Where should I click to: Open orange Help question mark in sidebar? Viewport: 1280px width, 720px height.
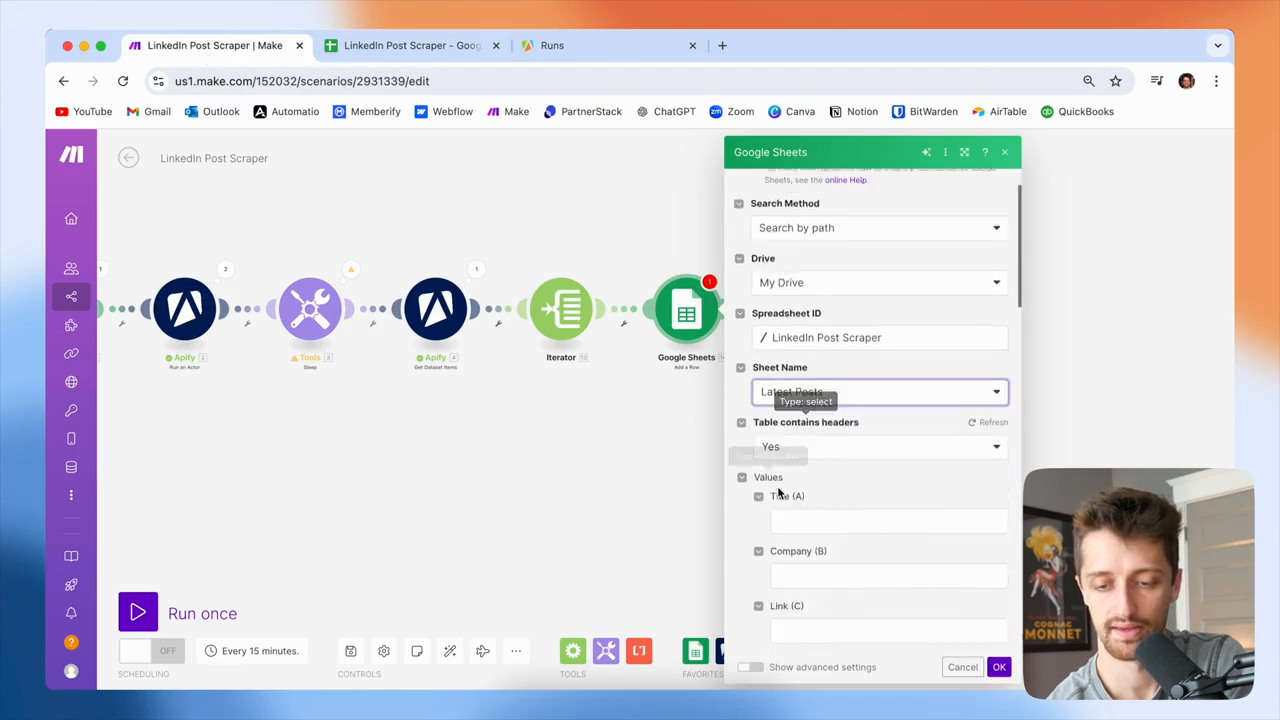tap(71, 642)
